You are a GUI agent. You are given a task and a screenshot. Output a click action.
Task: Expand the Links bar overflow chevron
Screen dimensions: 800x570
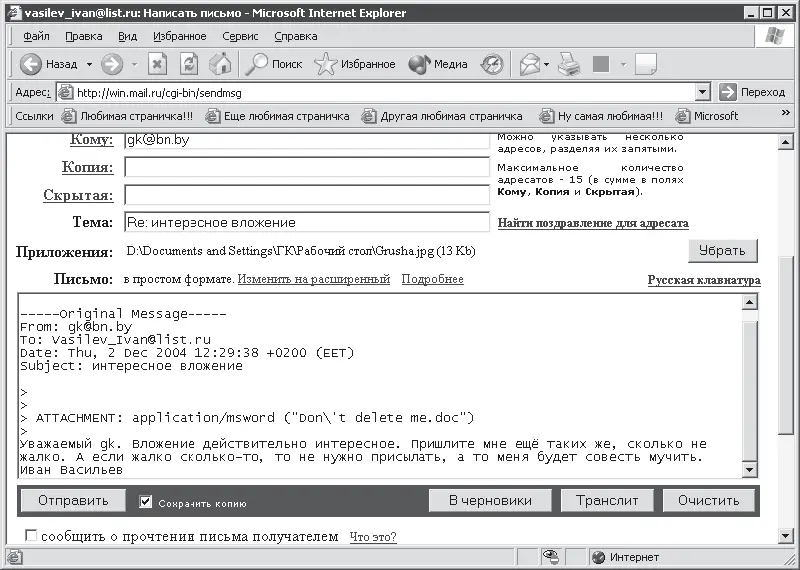pos(786,112)
